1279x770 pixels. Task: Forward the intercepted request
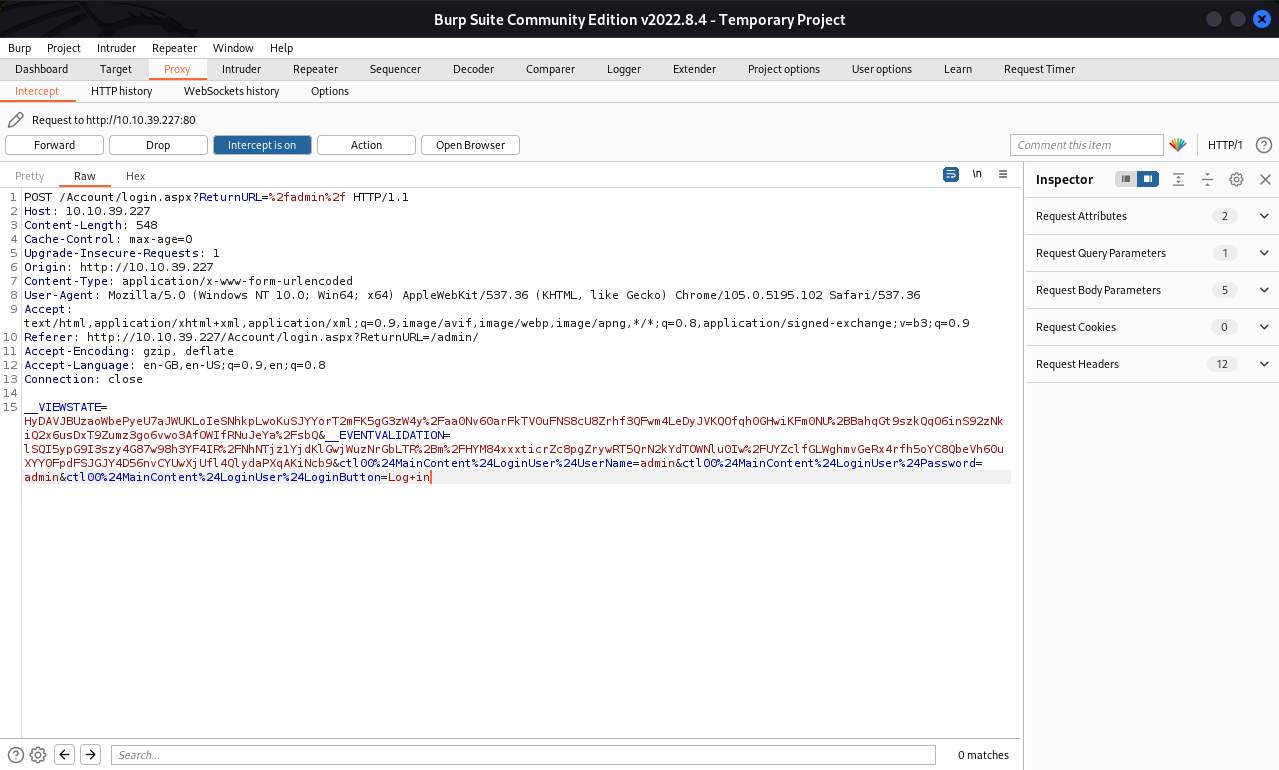pyautogui.click(x=54, y=145)
